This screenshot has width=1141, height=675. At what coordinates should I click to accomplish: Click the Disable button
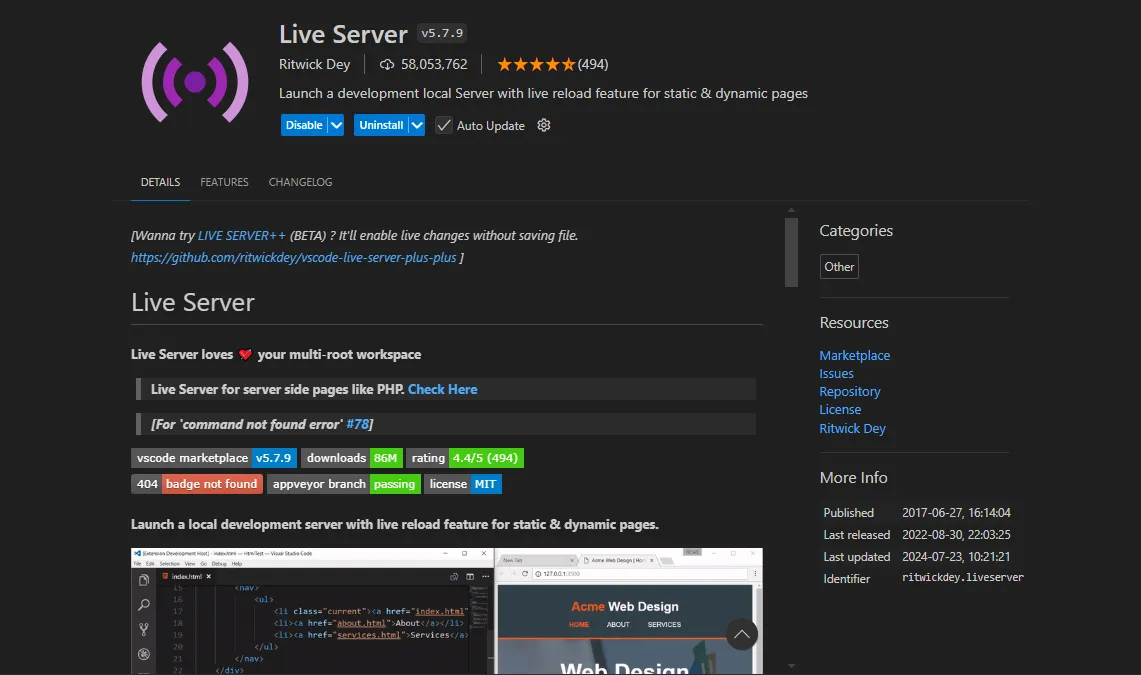[x=304, y=125]
